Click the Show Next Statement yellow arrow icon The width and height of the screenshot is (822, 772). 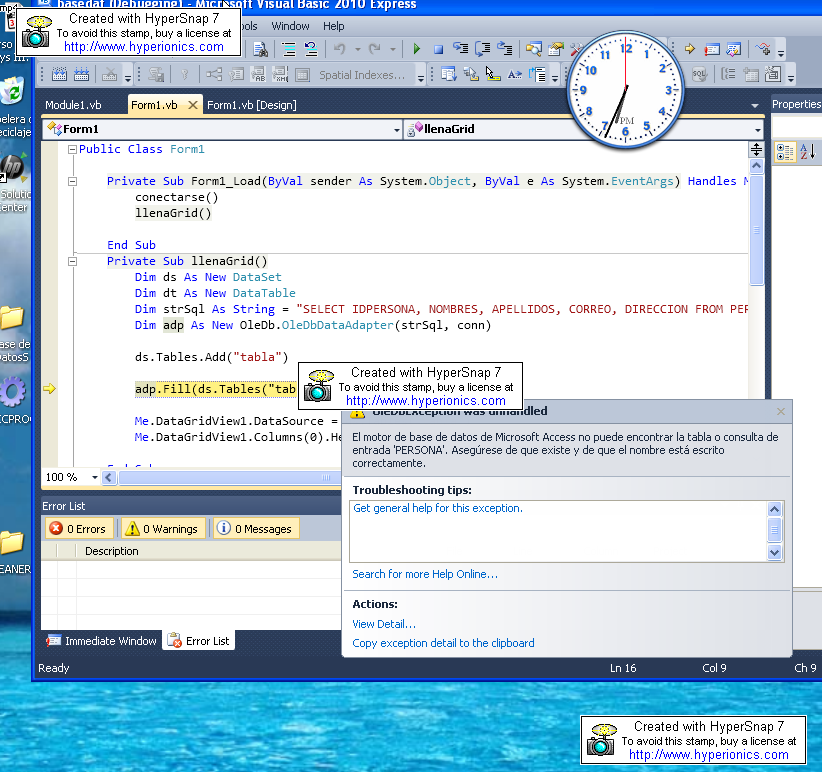pos(689,49)
